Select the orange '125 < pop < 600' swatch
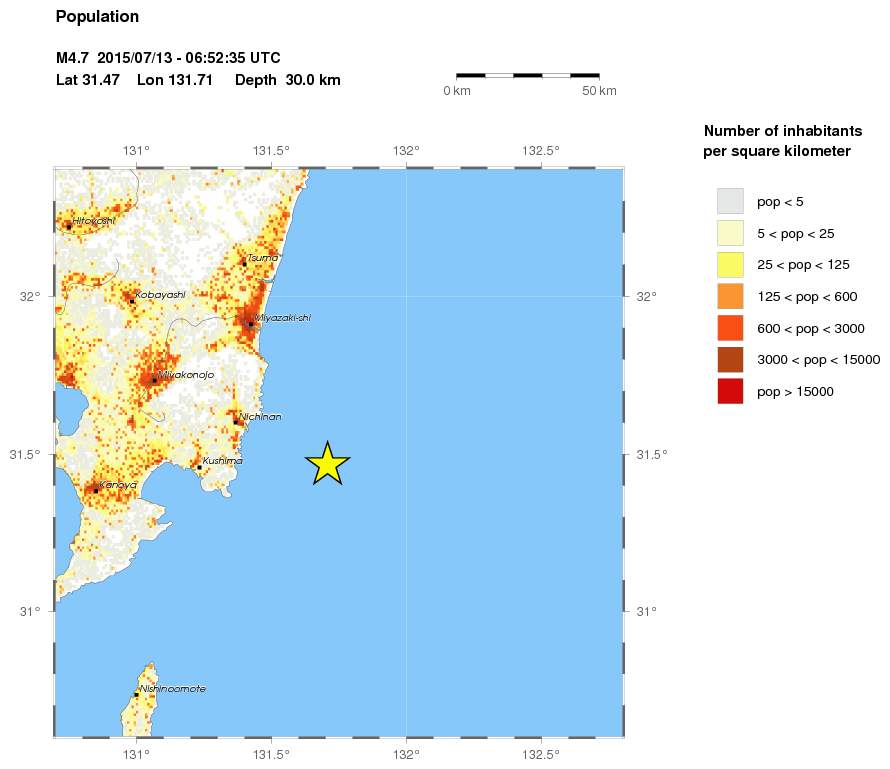 coord(730,296)
